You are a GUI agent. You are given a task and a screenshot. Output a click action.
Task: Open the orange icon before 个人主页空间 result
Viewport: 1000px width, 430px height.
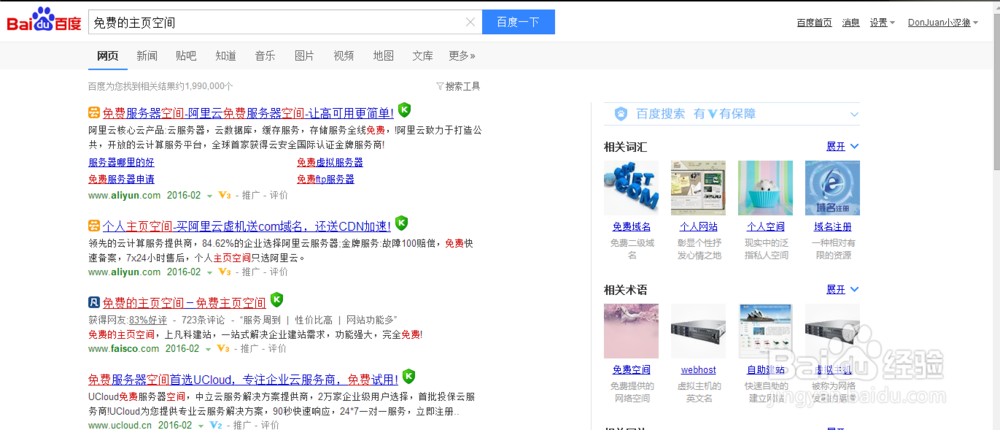pos(94,226)
